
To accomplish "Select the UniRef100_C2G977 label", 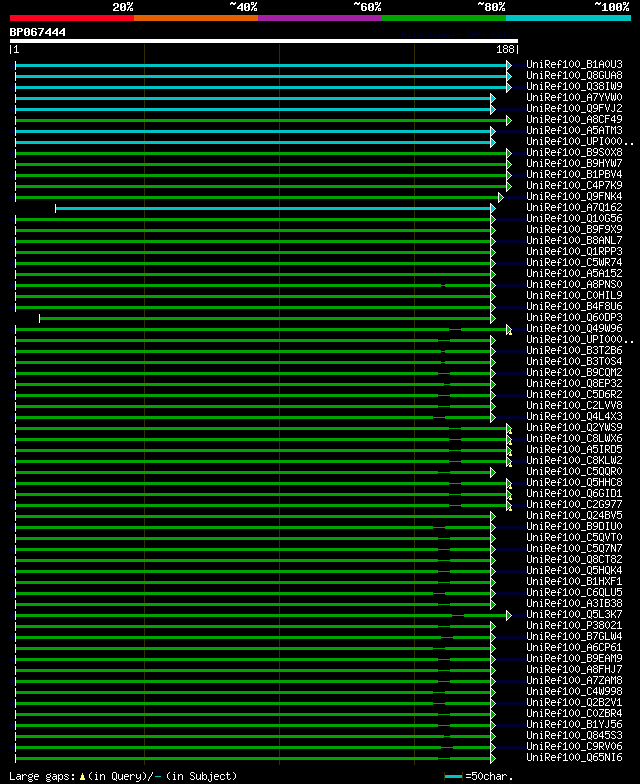I will coord(574,504).
